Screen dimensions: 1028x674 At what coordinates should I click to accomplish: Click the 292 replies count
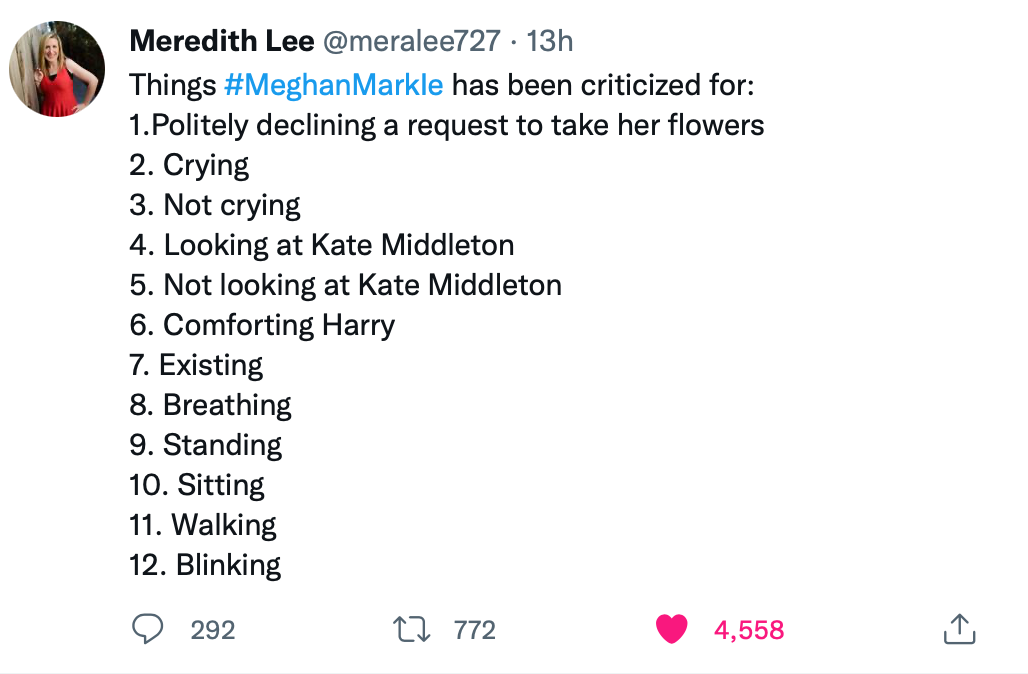212,630
